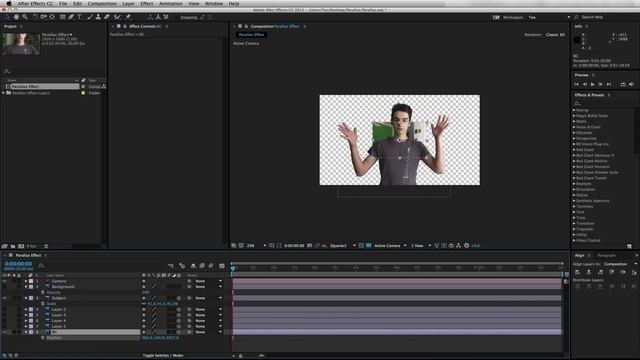Viewport: 640px width, 360px height.
Task: Expand the Camera layer properties
Action: [x=26, y=281]
